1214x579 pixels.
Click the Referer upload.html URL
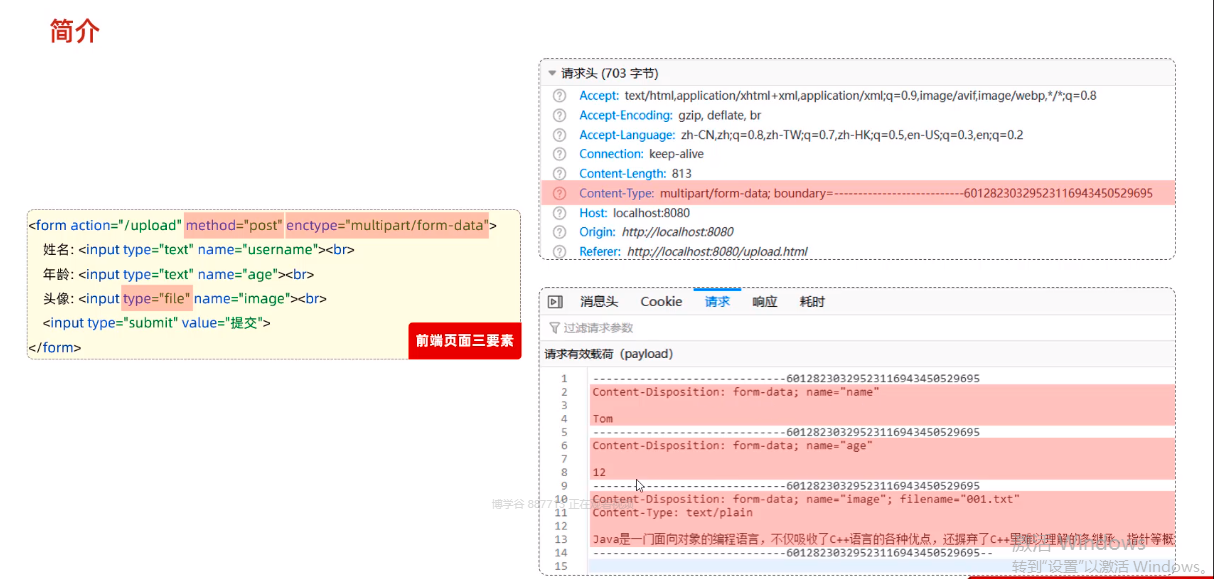(x=717, y=252)
